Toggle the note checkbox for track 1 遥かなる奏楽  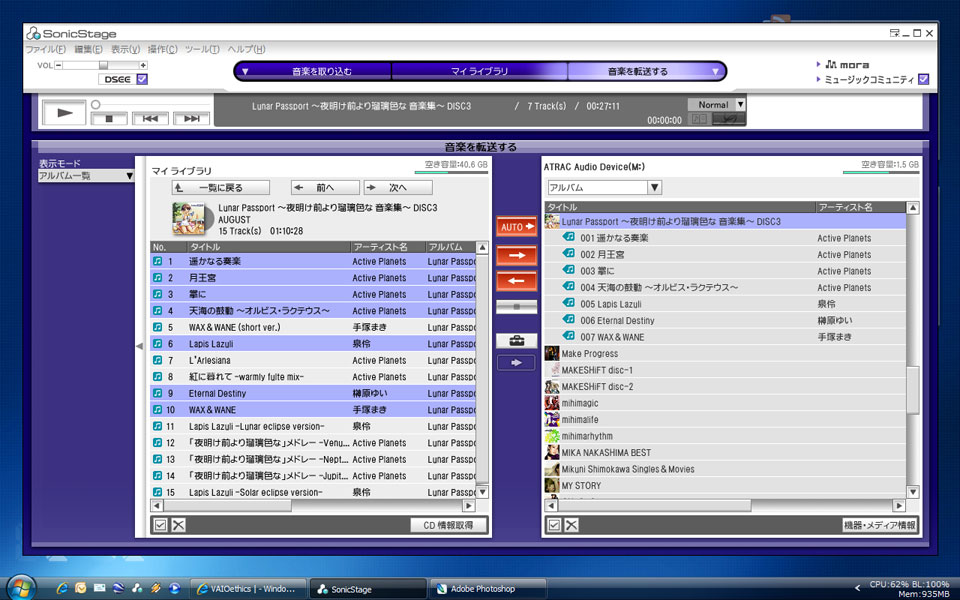click(157, 261)
